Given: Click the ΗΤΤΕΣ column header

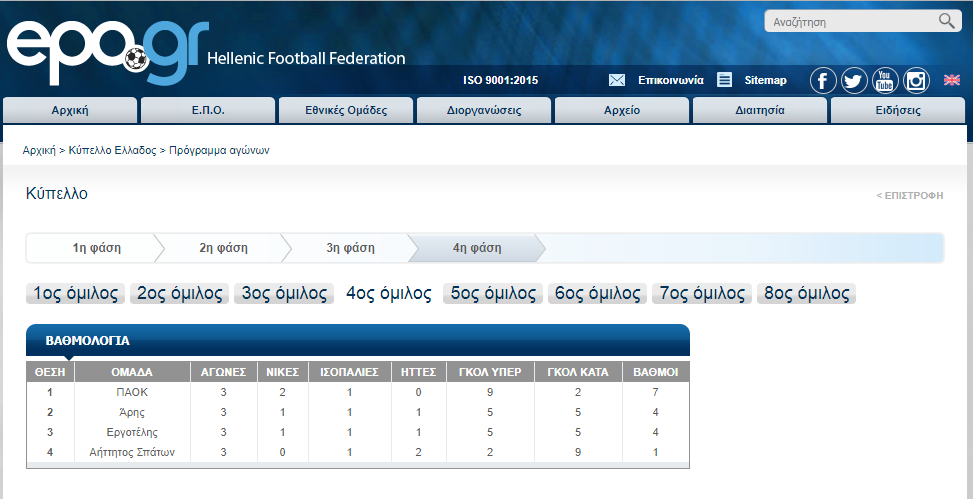Looking at the screenshot, I should tap(419, 372).
